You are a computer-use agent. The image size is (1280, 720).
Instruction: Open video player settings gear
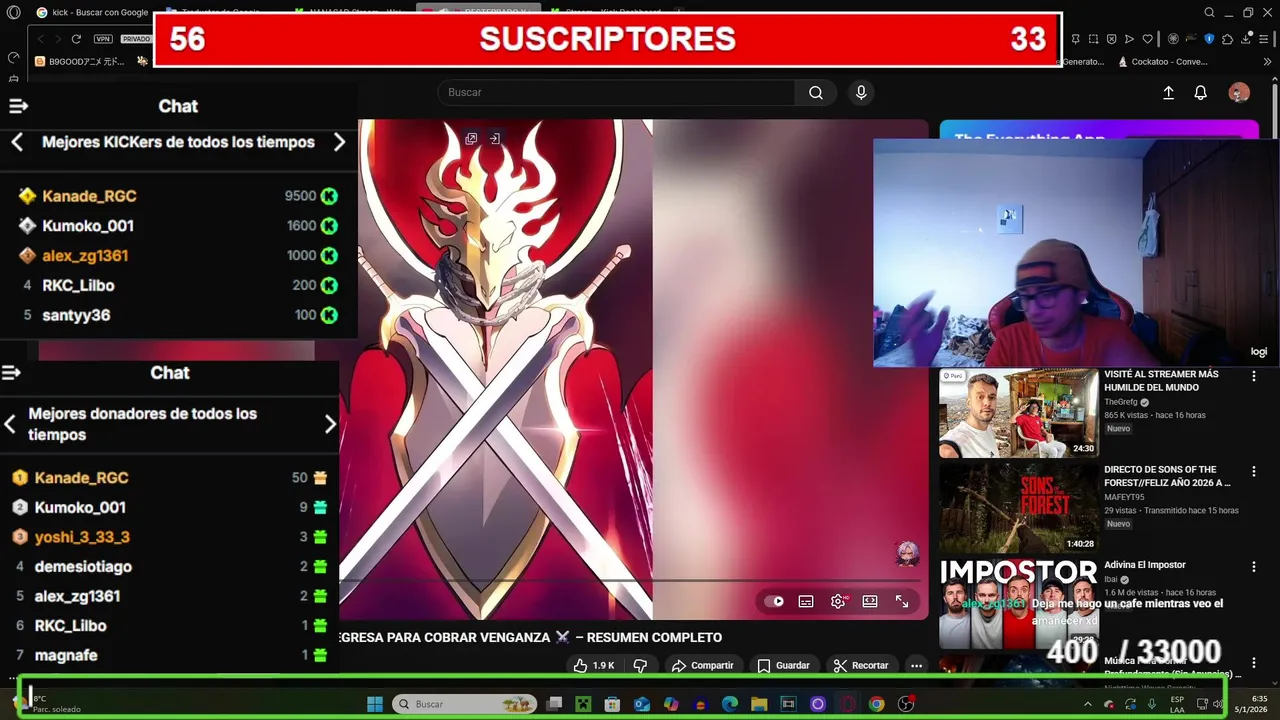point(838,601)
